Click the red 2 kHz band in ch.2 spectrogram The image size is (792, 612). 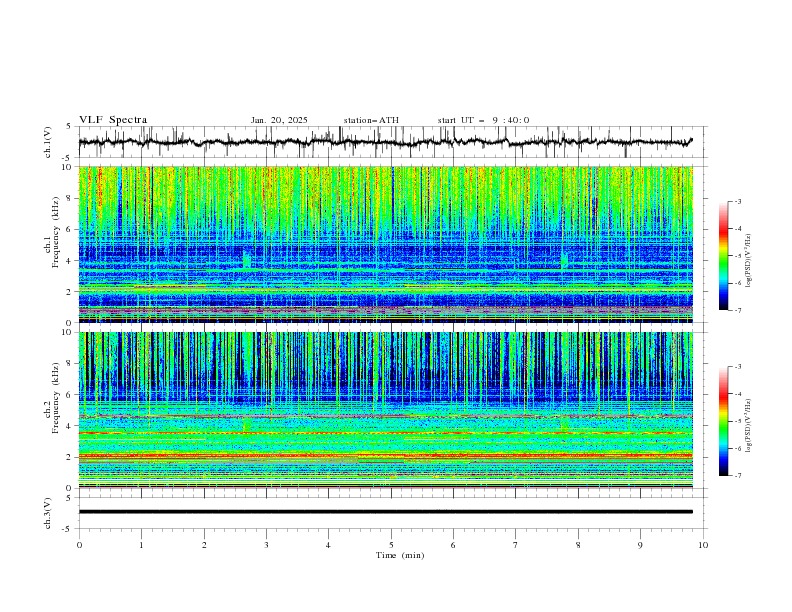[385, 455]
